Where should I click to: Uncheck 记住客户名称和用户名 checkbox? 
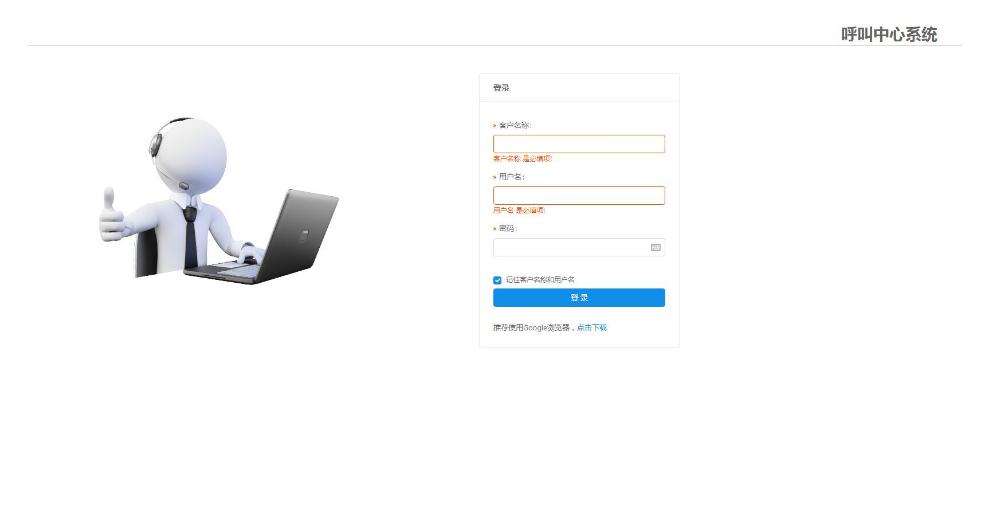point(497,280)
